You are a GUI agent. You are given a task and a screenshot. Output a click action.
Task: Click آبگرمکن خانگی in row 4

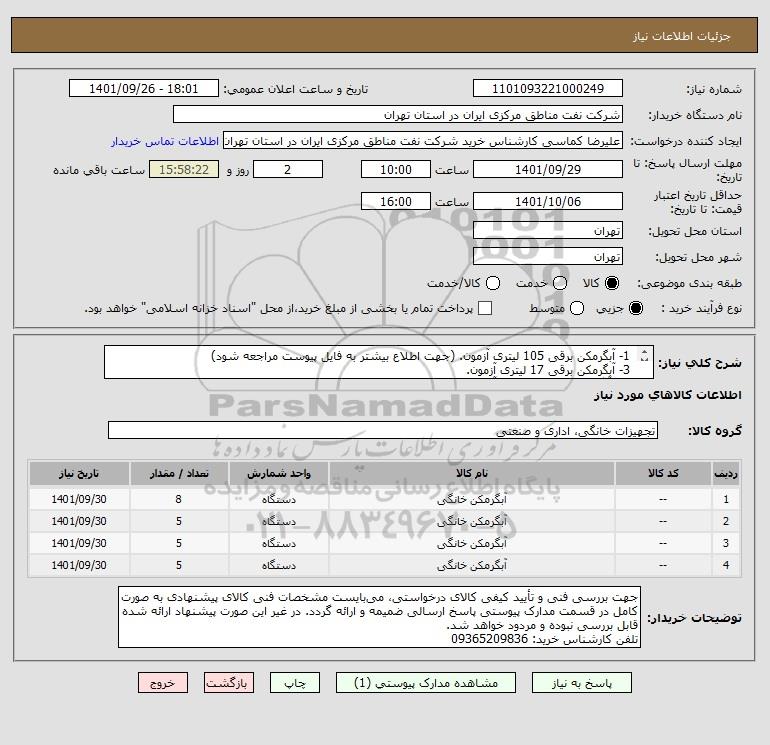[471, 566]
